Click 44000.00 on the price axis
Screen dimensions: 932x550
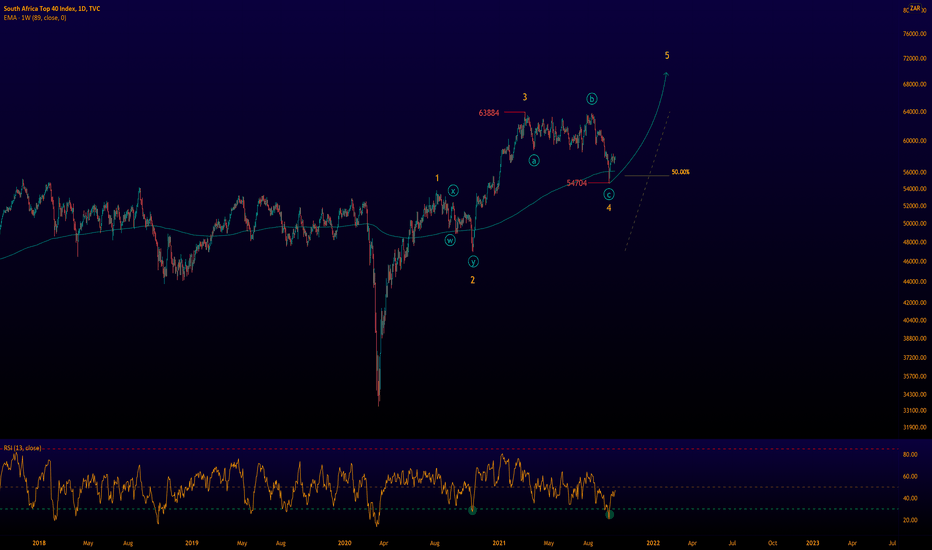915,282
